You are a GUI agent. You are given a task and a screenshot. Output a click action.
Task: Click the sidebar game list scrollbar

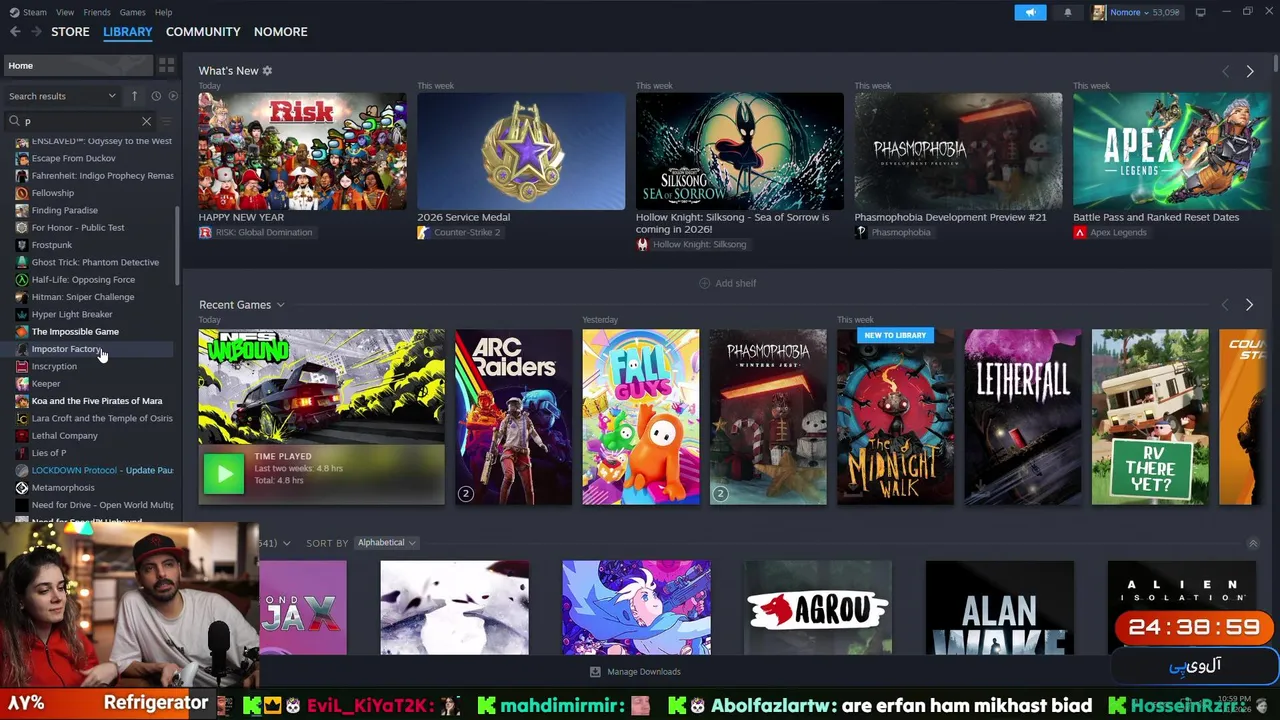[x=178, y=245]
